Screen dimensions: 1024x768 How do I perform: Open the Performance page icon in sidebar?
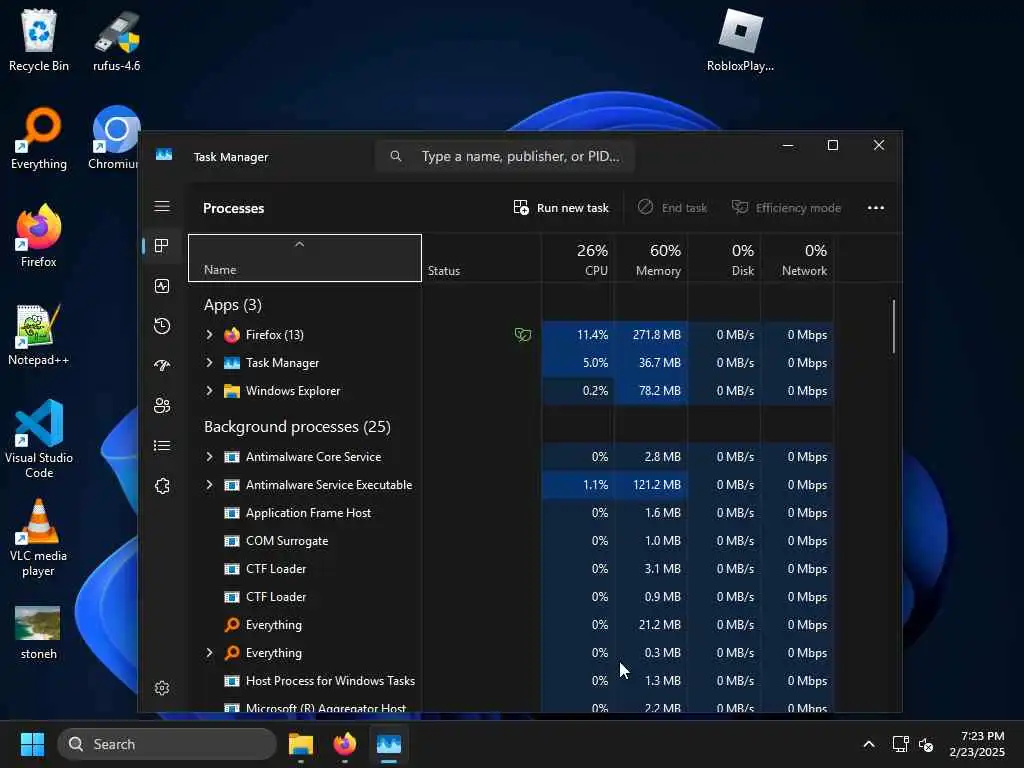(162, 286)
